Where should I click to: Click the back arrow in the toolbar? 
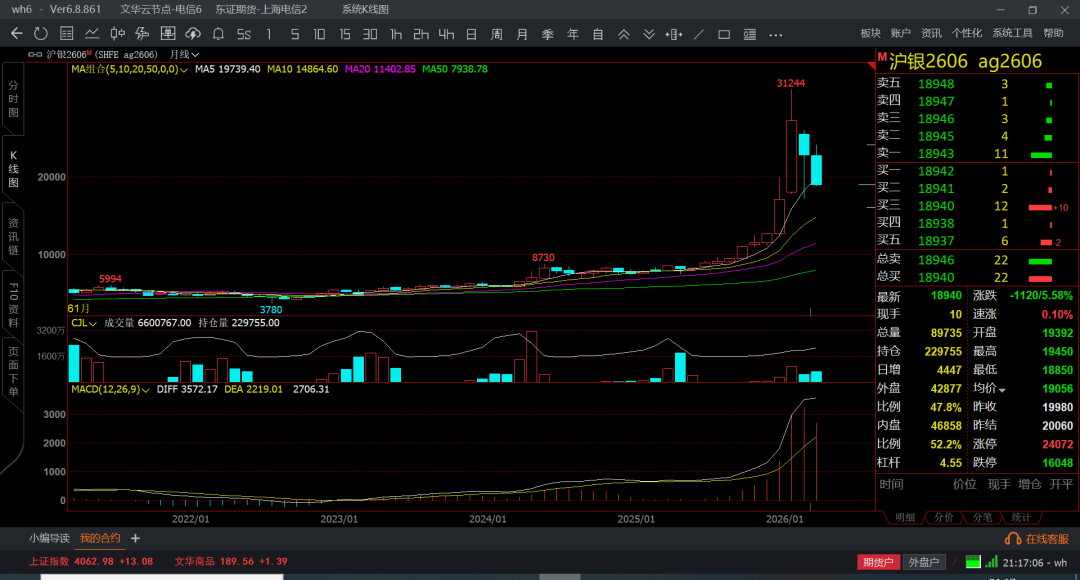point(16,34)
